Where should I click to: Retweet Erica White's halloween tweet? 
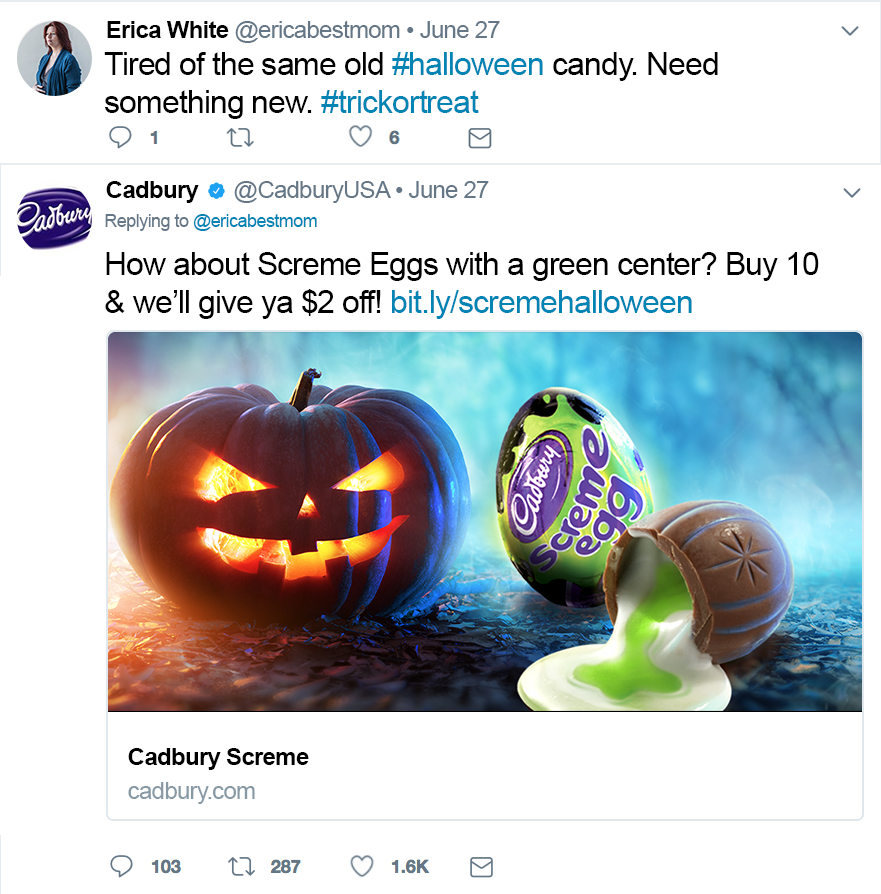pos(241,138)
